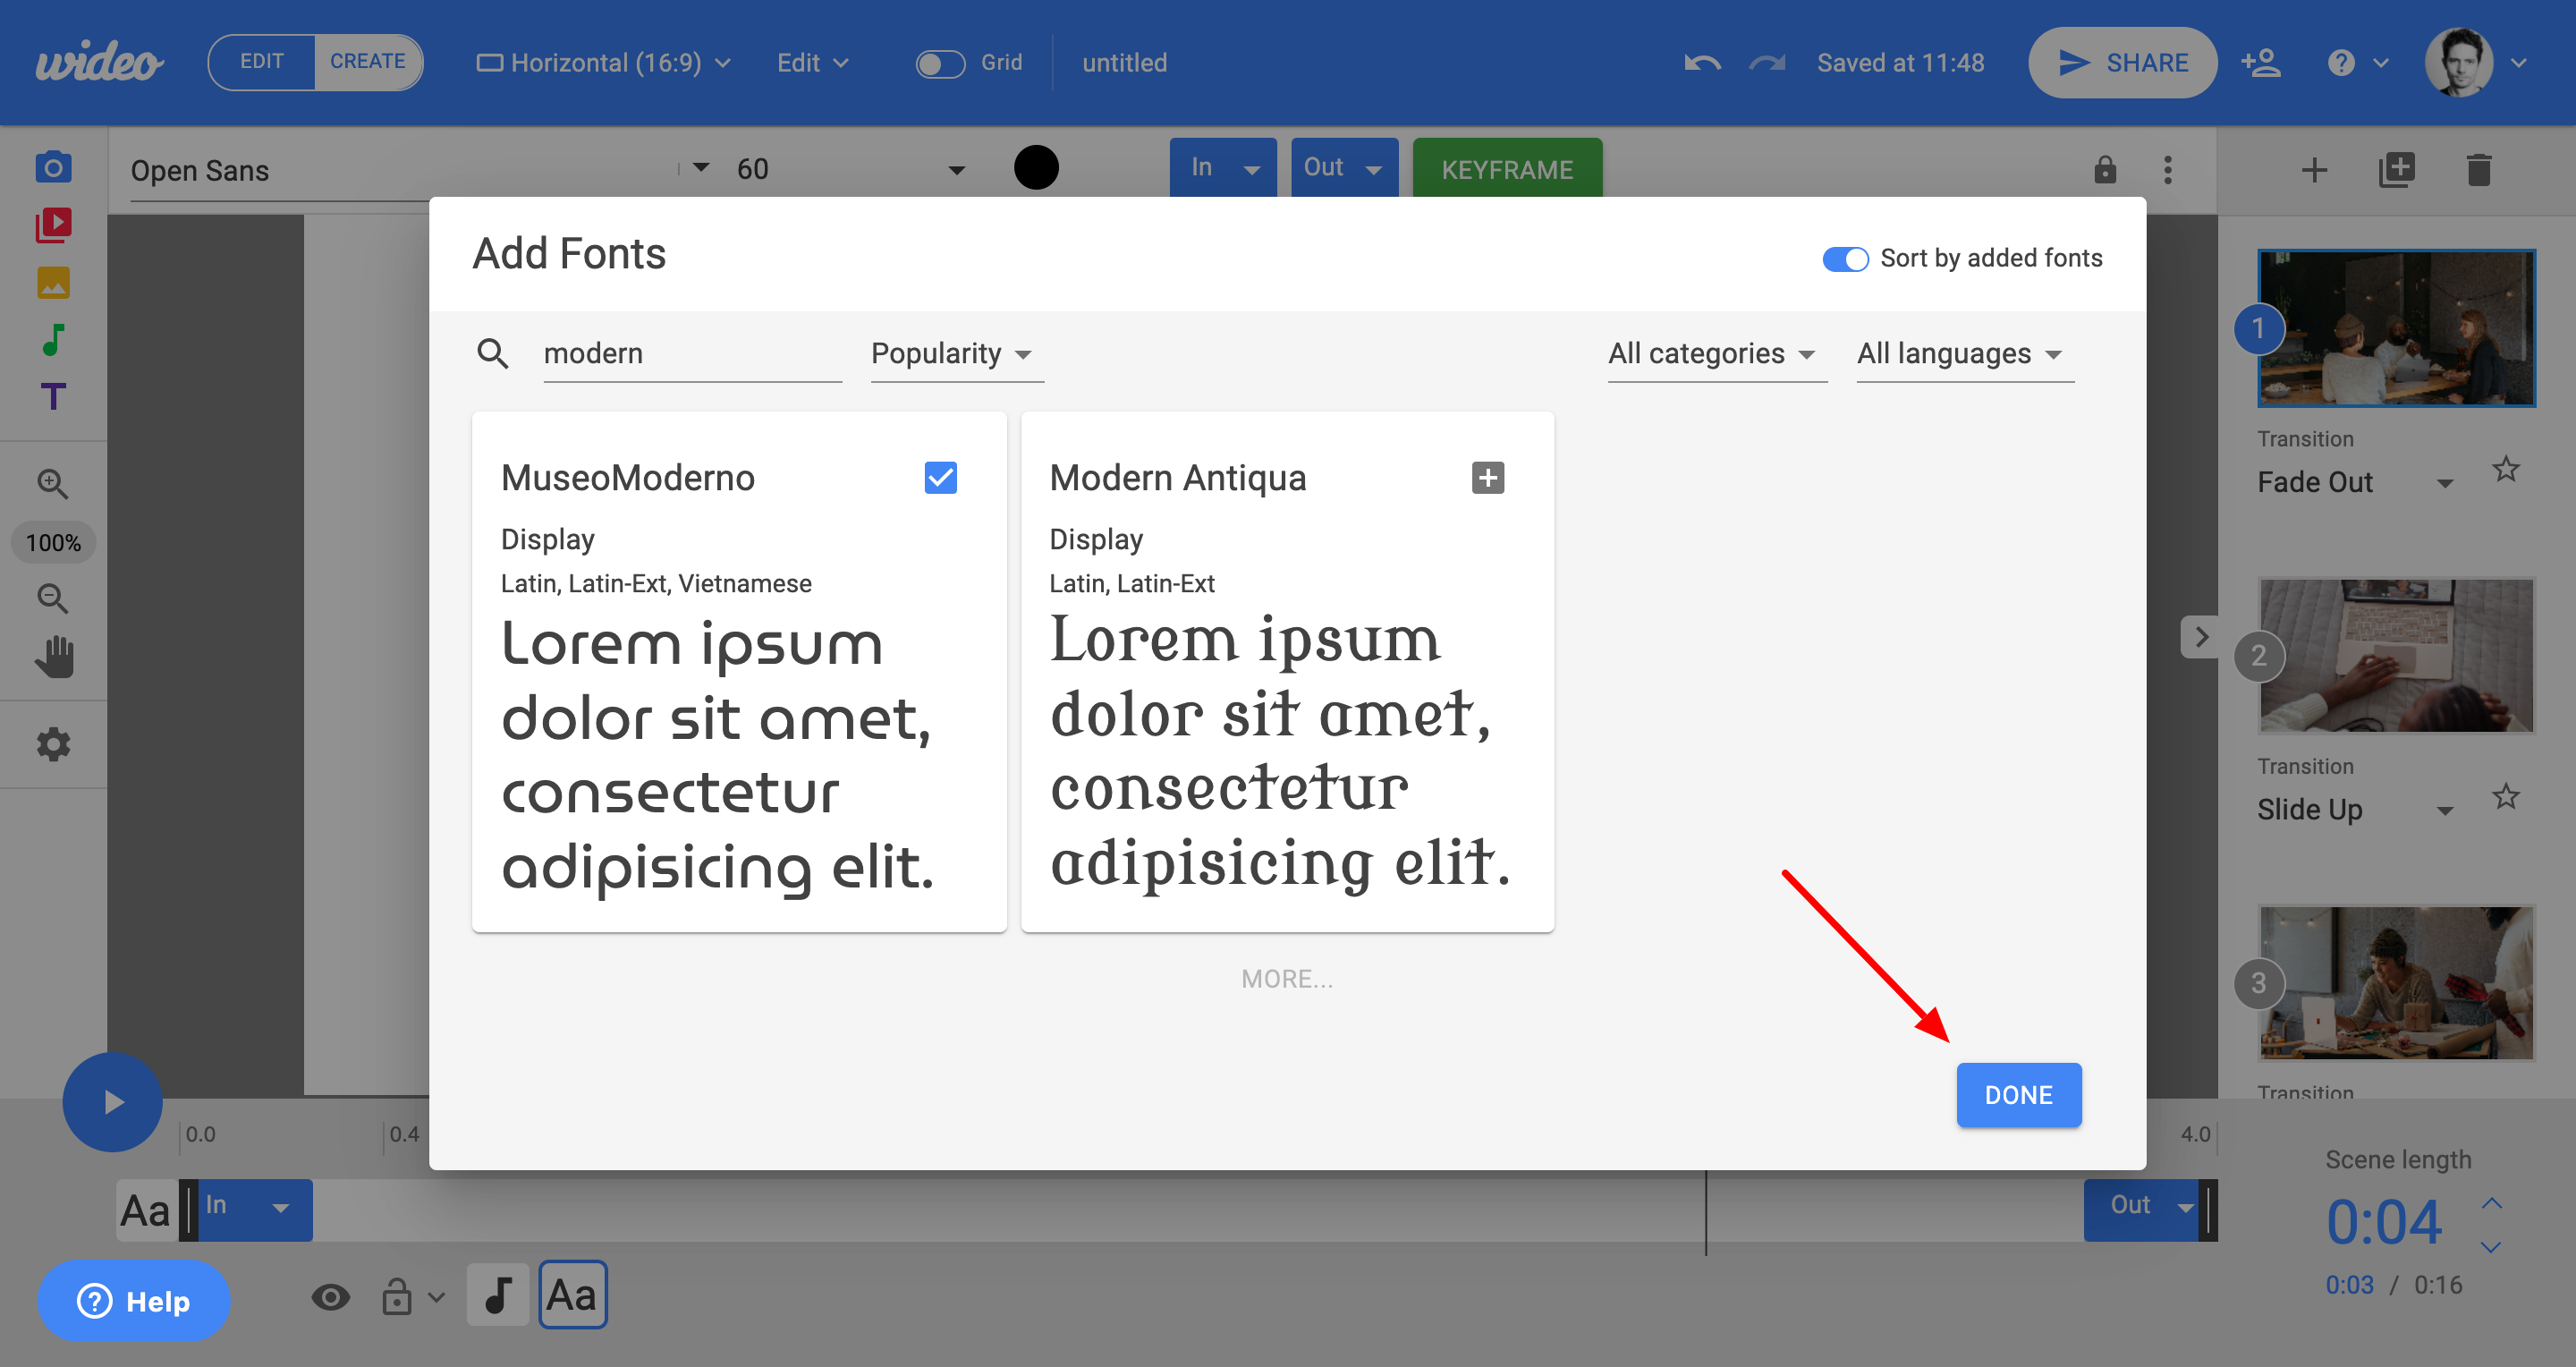
Task: Favorite the Slide Up transition star
Action: pos(2505,796)
